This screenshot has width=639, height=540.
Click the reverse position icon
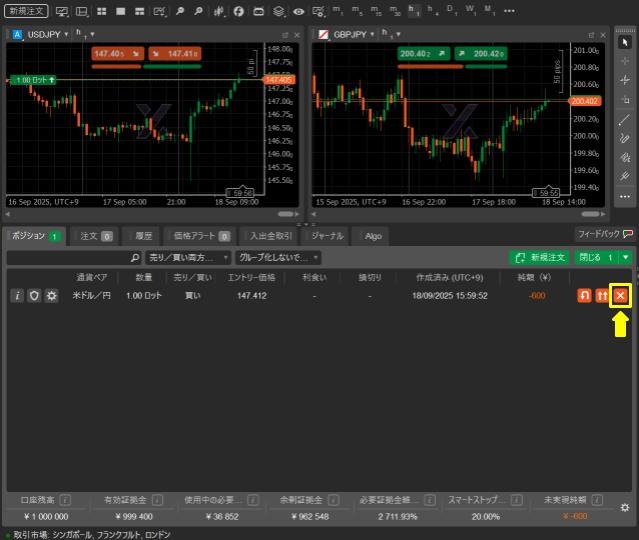point(584,295)
